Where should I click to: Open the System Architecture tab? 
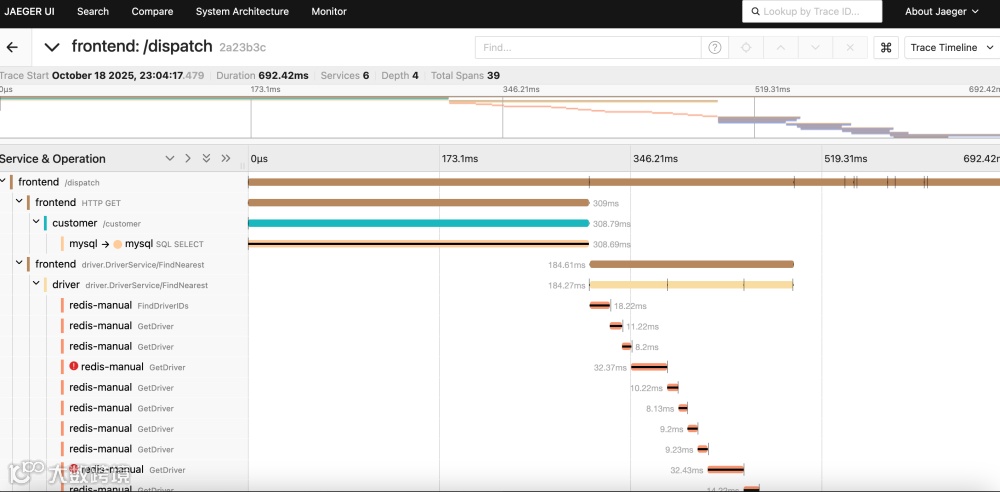point(242,11)
